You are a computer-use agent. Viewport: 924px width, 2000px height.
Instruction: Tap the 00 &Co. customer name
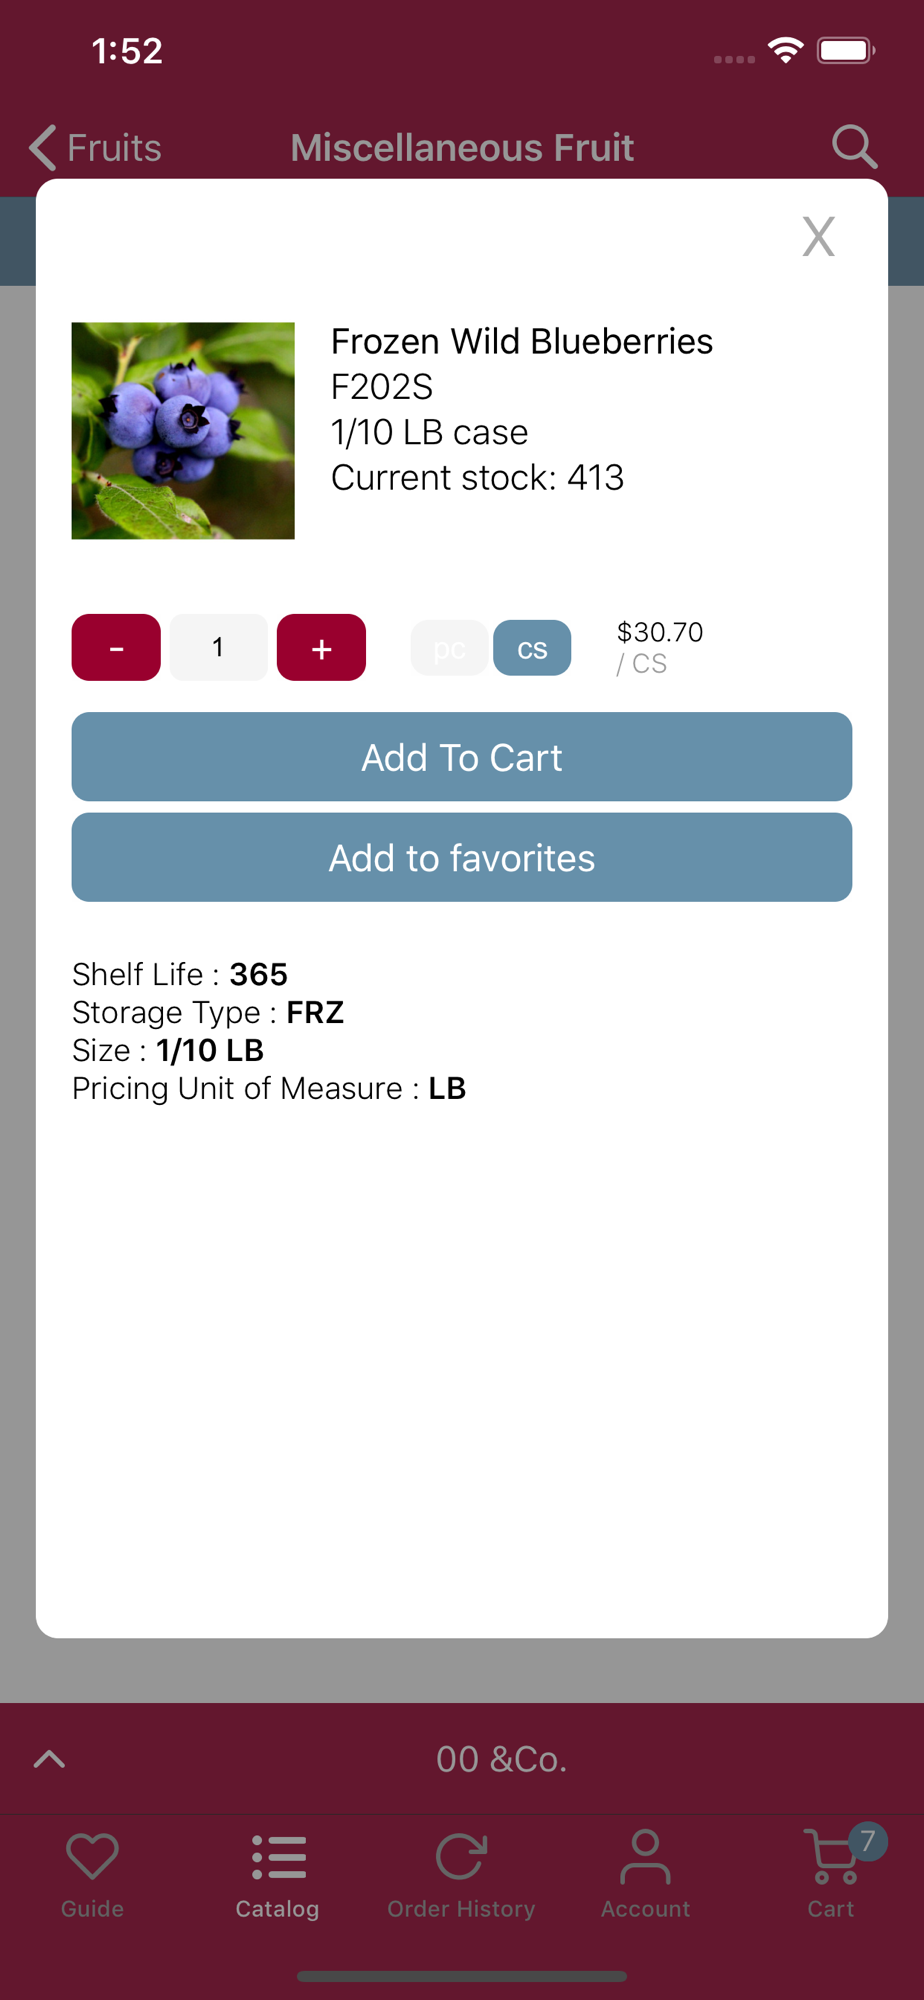coord(501,1759)
